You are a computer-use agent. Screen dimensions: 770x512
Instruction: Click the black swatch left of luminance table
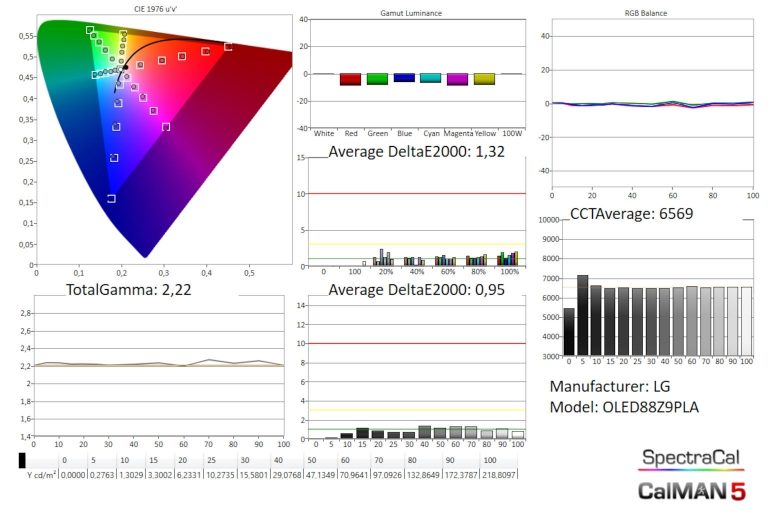[x=23, y=461]
